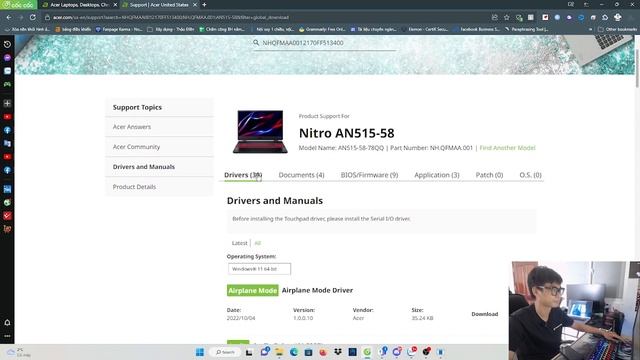Image resolution: width=640 pixels, height=360 pixels.
Task: Open the Cốc Cốc browser menu logo
Action: click(18, 4)
